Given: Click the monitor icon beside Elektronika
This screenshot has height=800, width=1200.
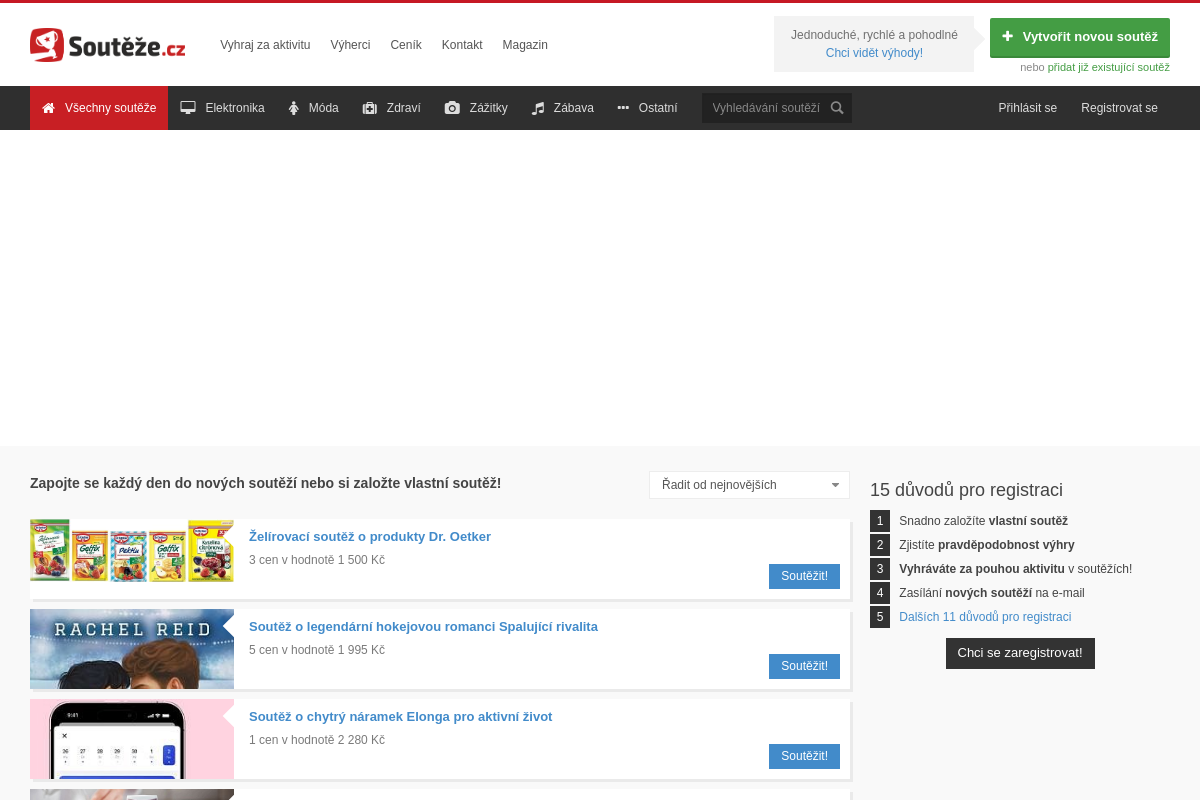Looking at the screenshot, I should 188,108.
